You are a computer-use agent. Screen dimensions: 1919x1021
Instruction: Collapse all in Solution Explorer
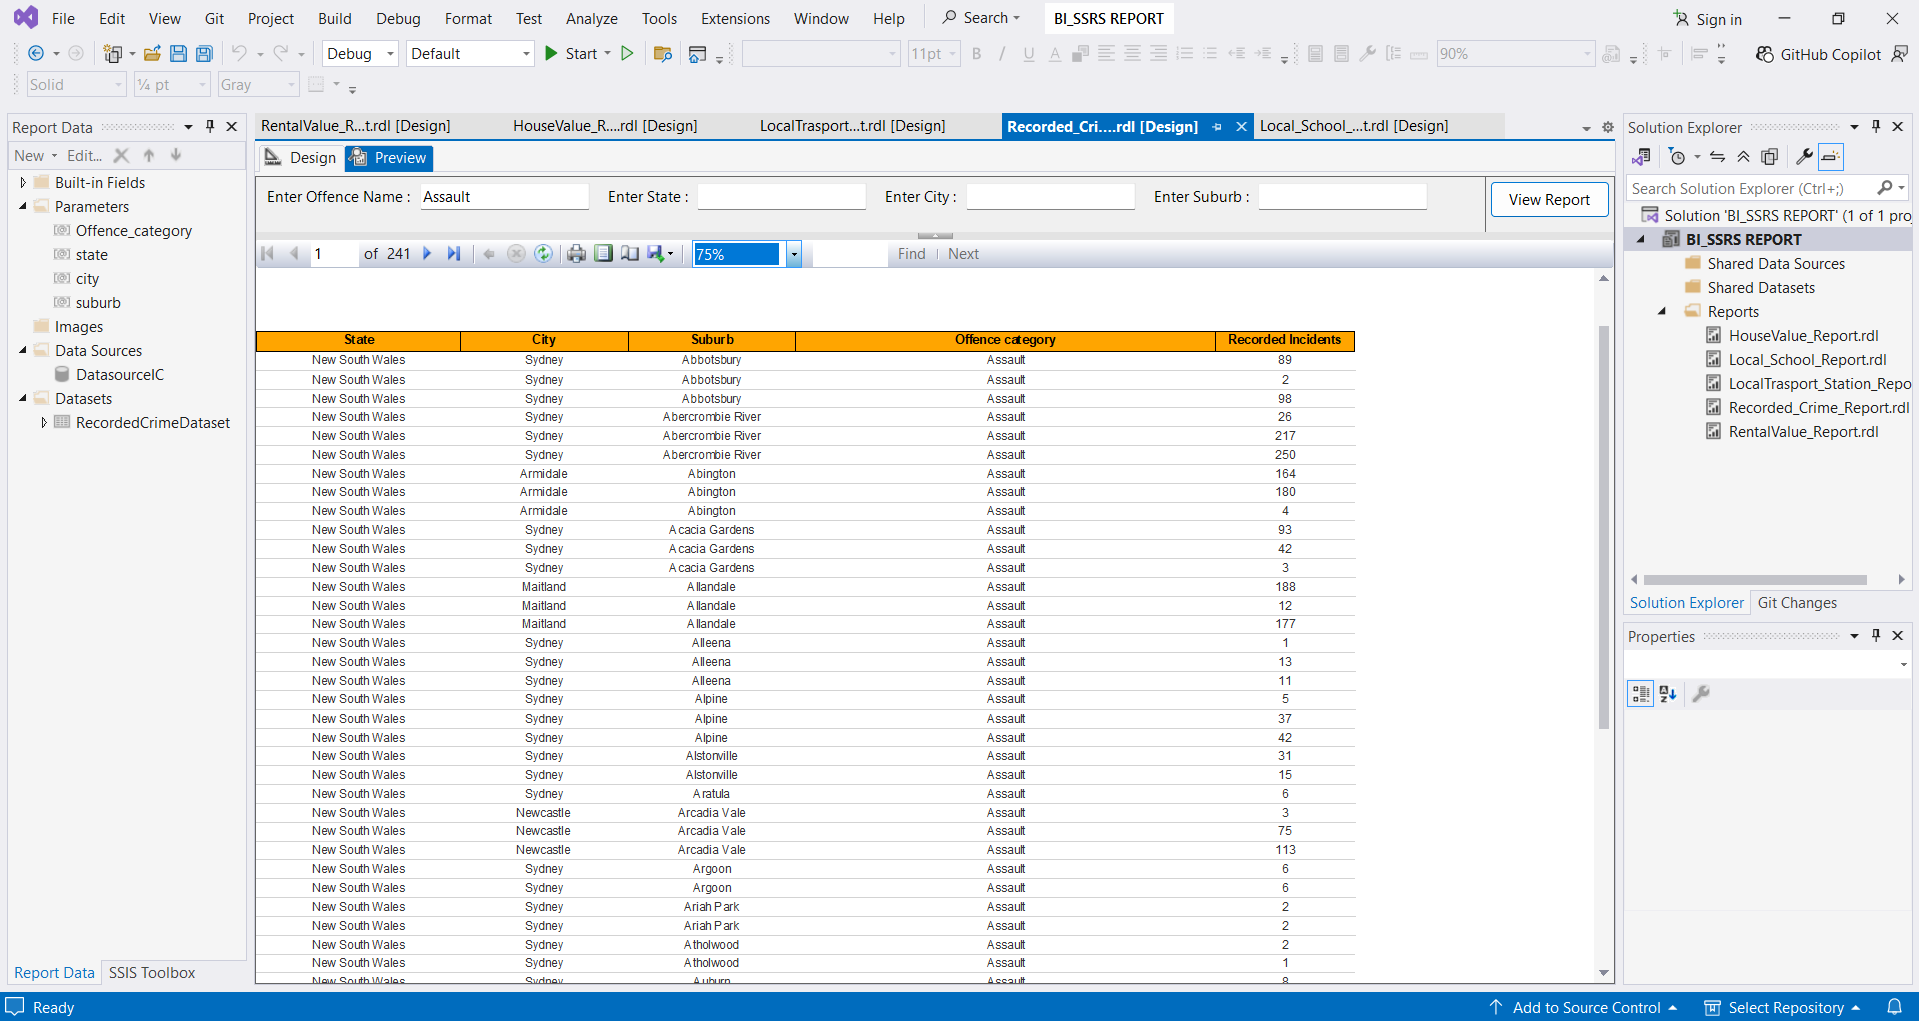pyautogui.click(x=1743, y=157)
